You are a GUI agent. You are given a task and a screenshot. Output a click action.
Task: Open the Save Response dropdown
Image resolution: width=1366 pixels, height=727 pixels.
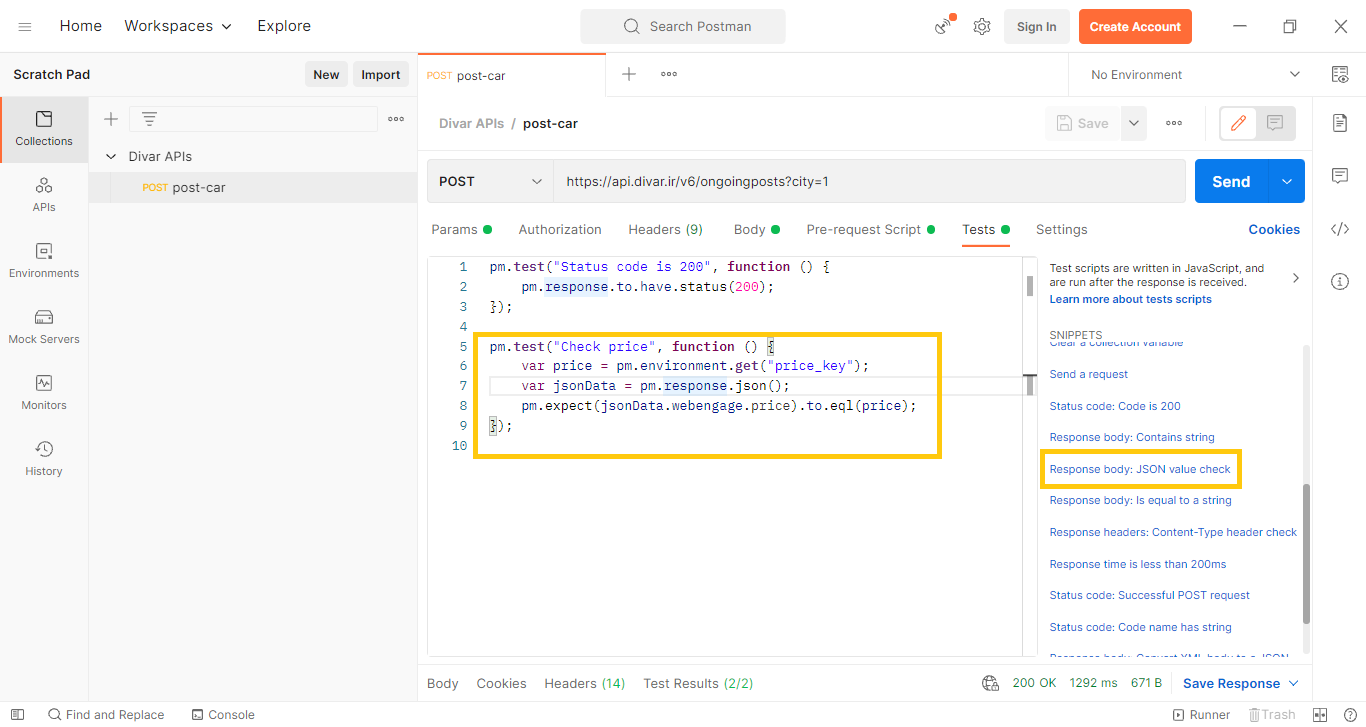pyautogui.click(x=1241, y=684)
